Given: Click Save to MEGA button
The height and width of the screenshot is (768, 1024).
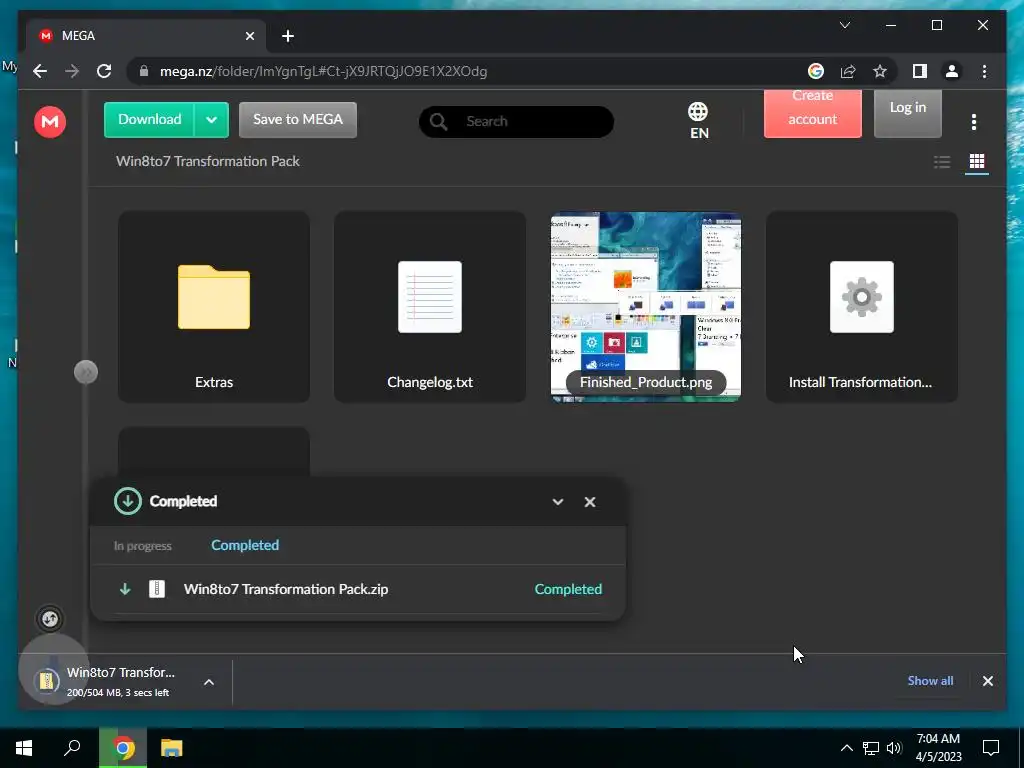Looking at the screenshot, I should 298,120.
